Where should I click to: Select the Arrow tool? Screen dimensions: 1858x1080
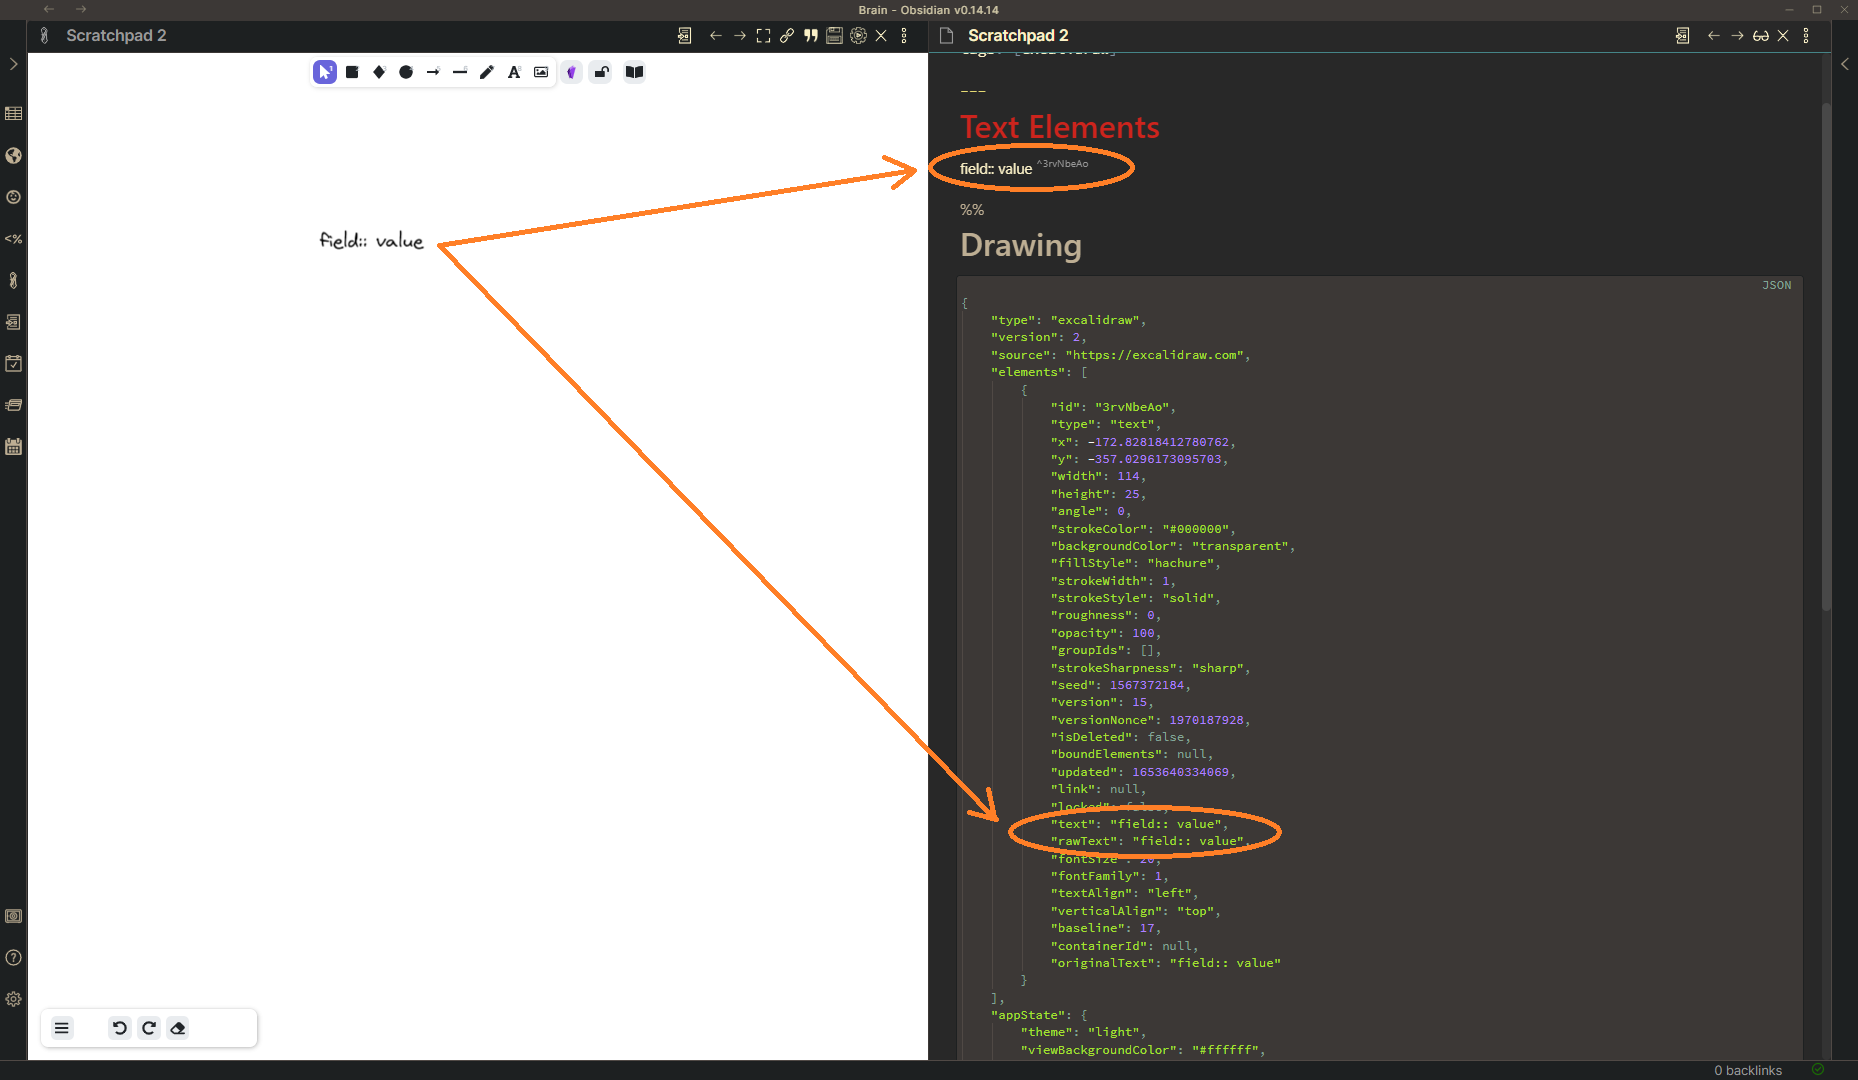click(x=433, y=72)
